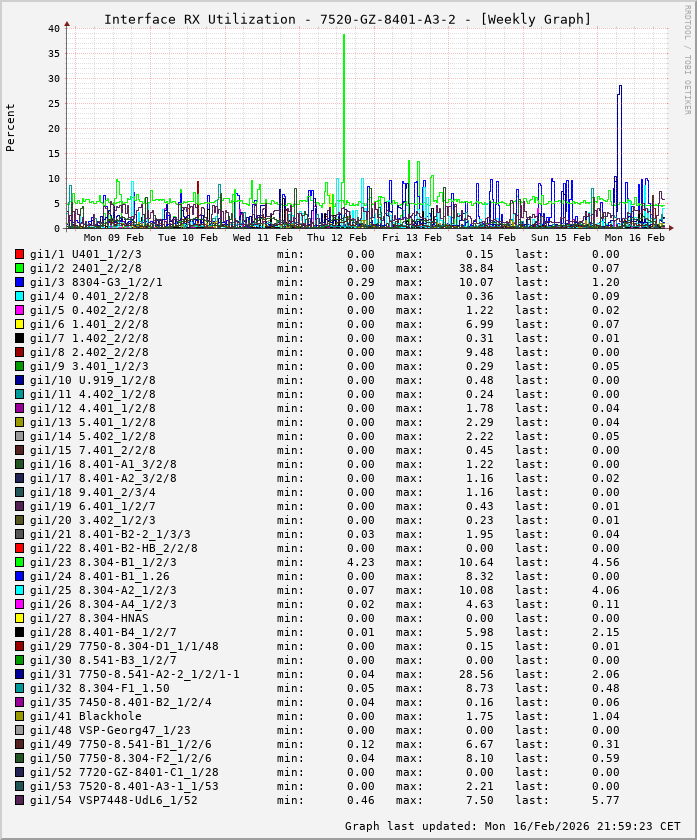Select the Sat 14 Feb axis label
Screen dimensions: 697x840
click(485, 238)
